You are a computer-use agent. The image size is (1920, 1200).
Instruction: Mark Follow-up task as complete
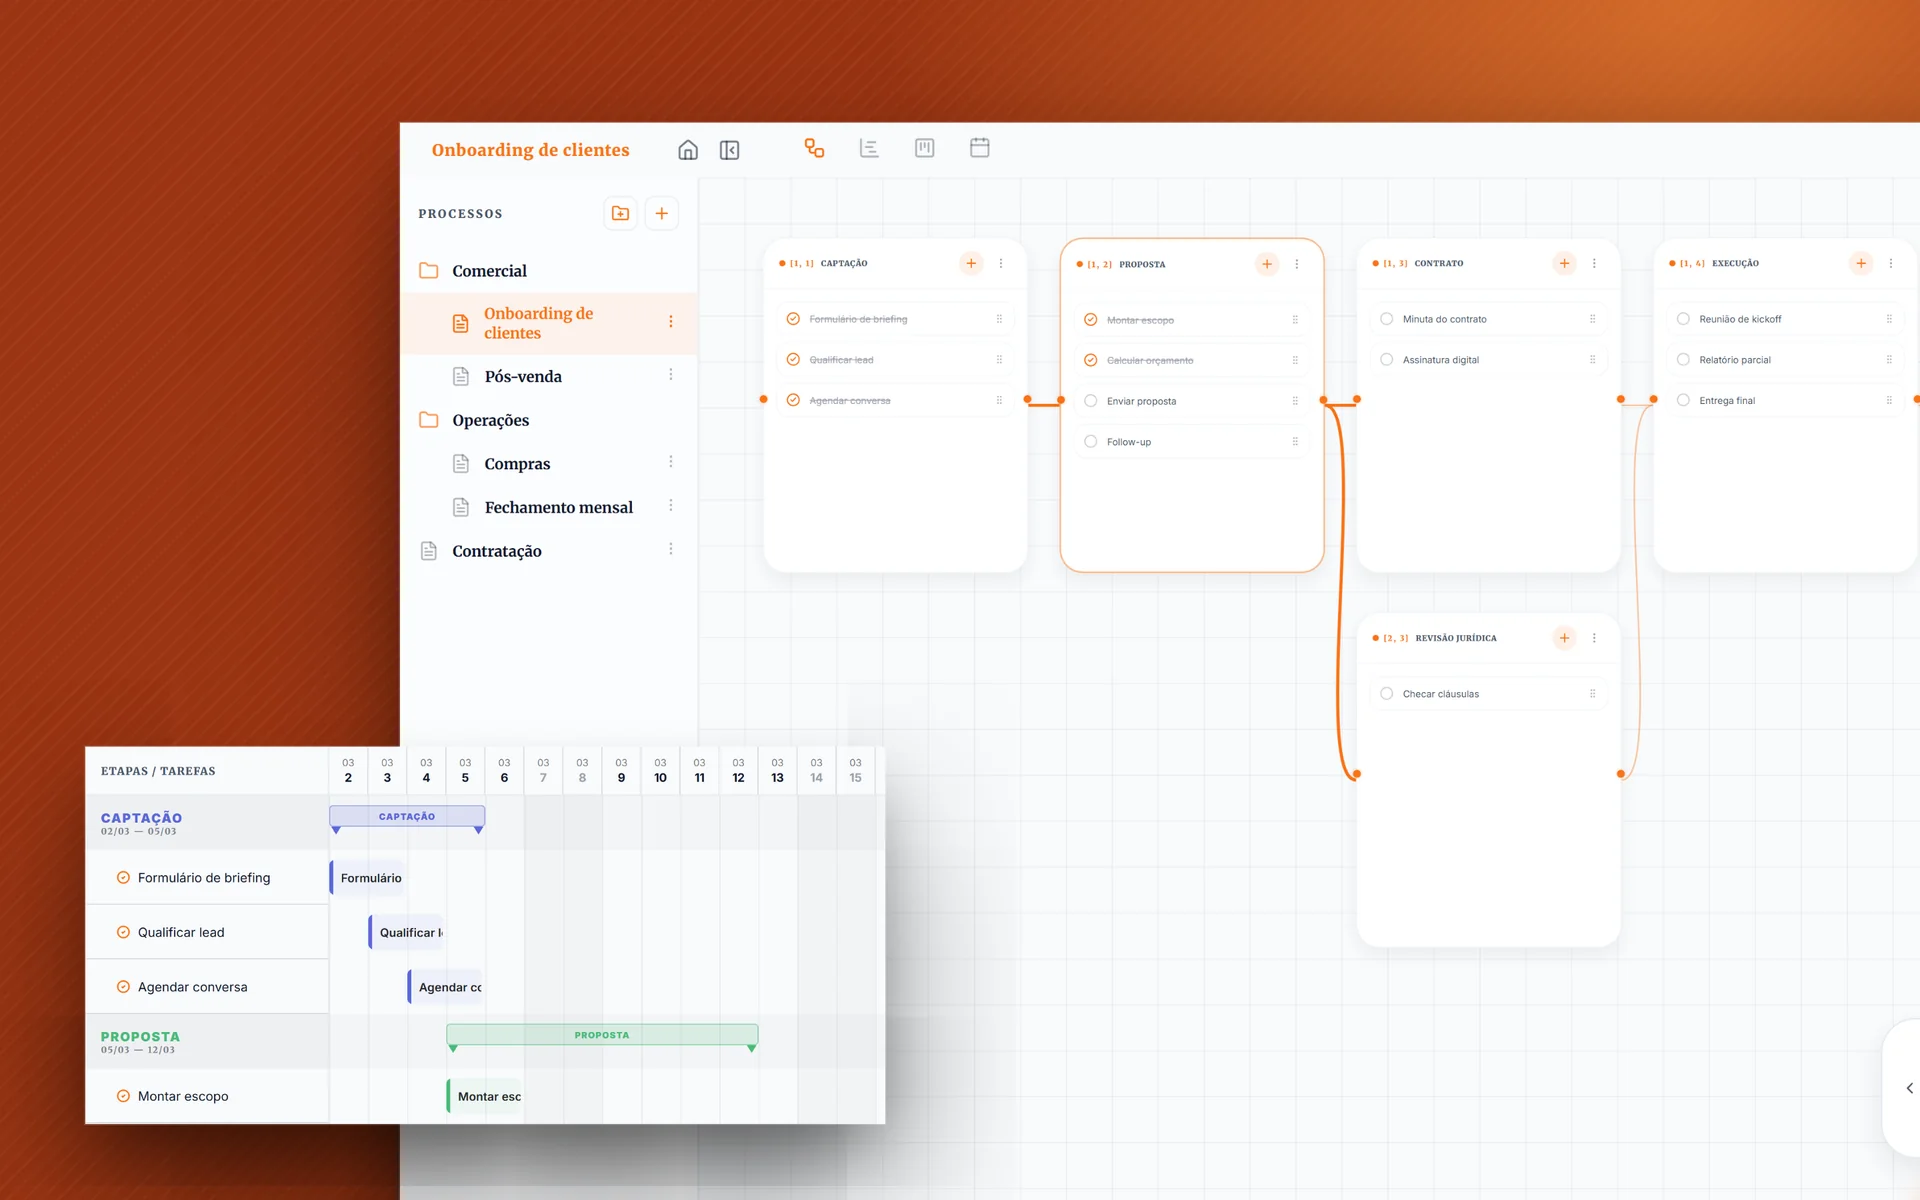coord(1091,442)
